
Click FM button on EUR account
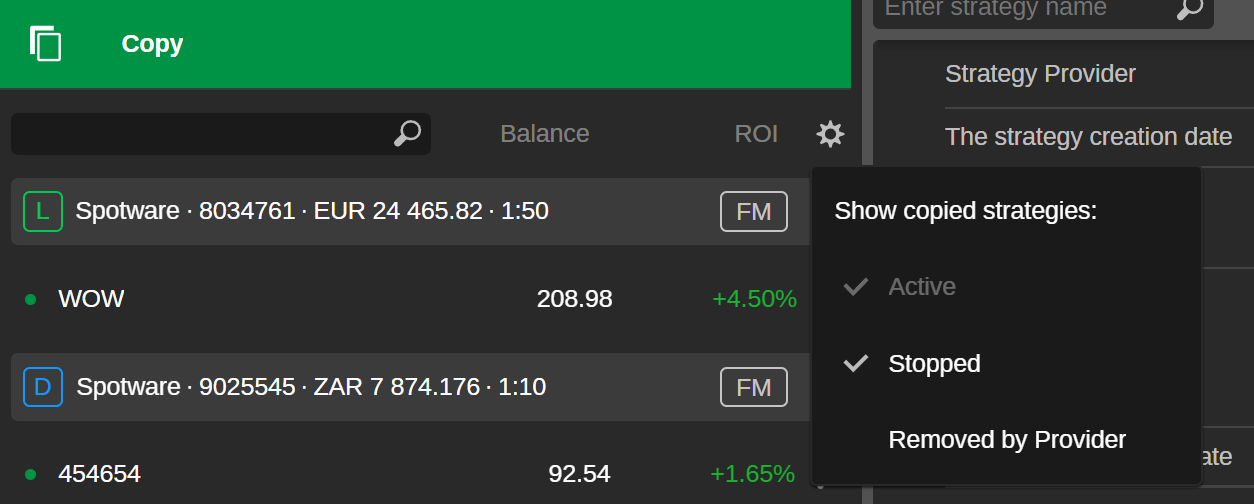pos(753,211)
